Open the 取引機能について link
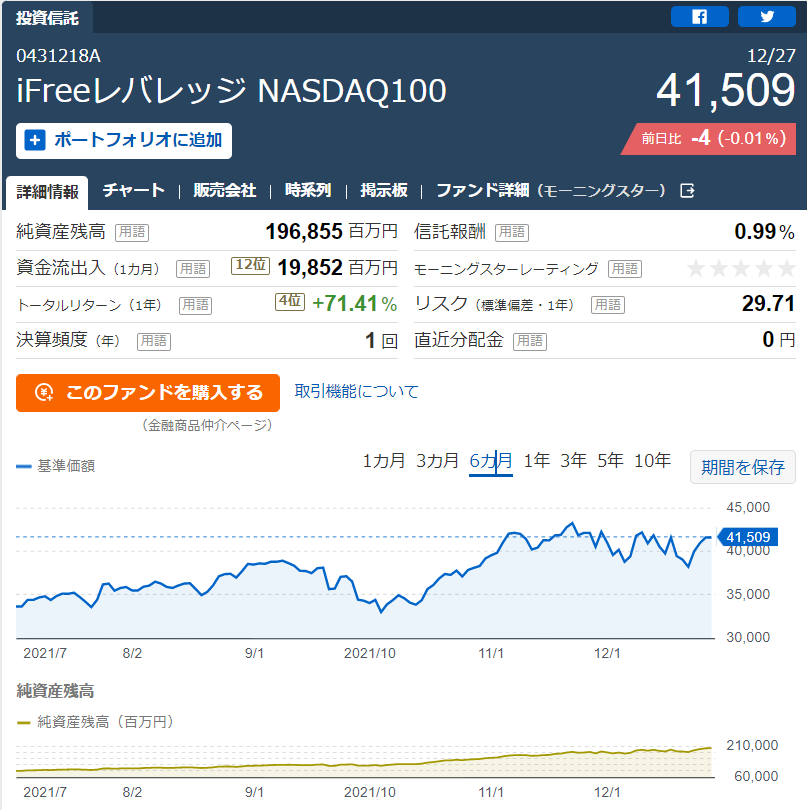807x810 pixels. pyautogui.click(x=356, y=392)
